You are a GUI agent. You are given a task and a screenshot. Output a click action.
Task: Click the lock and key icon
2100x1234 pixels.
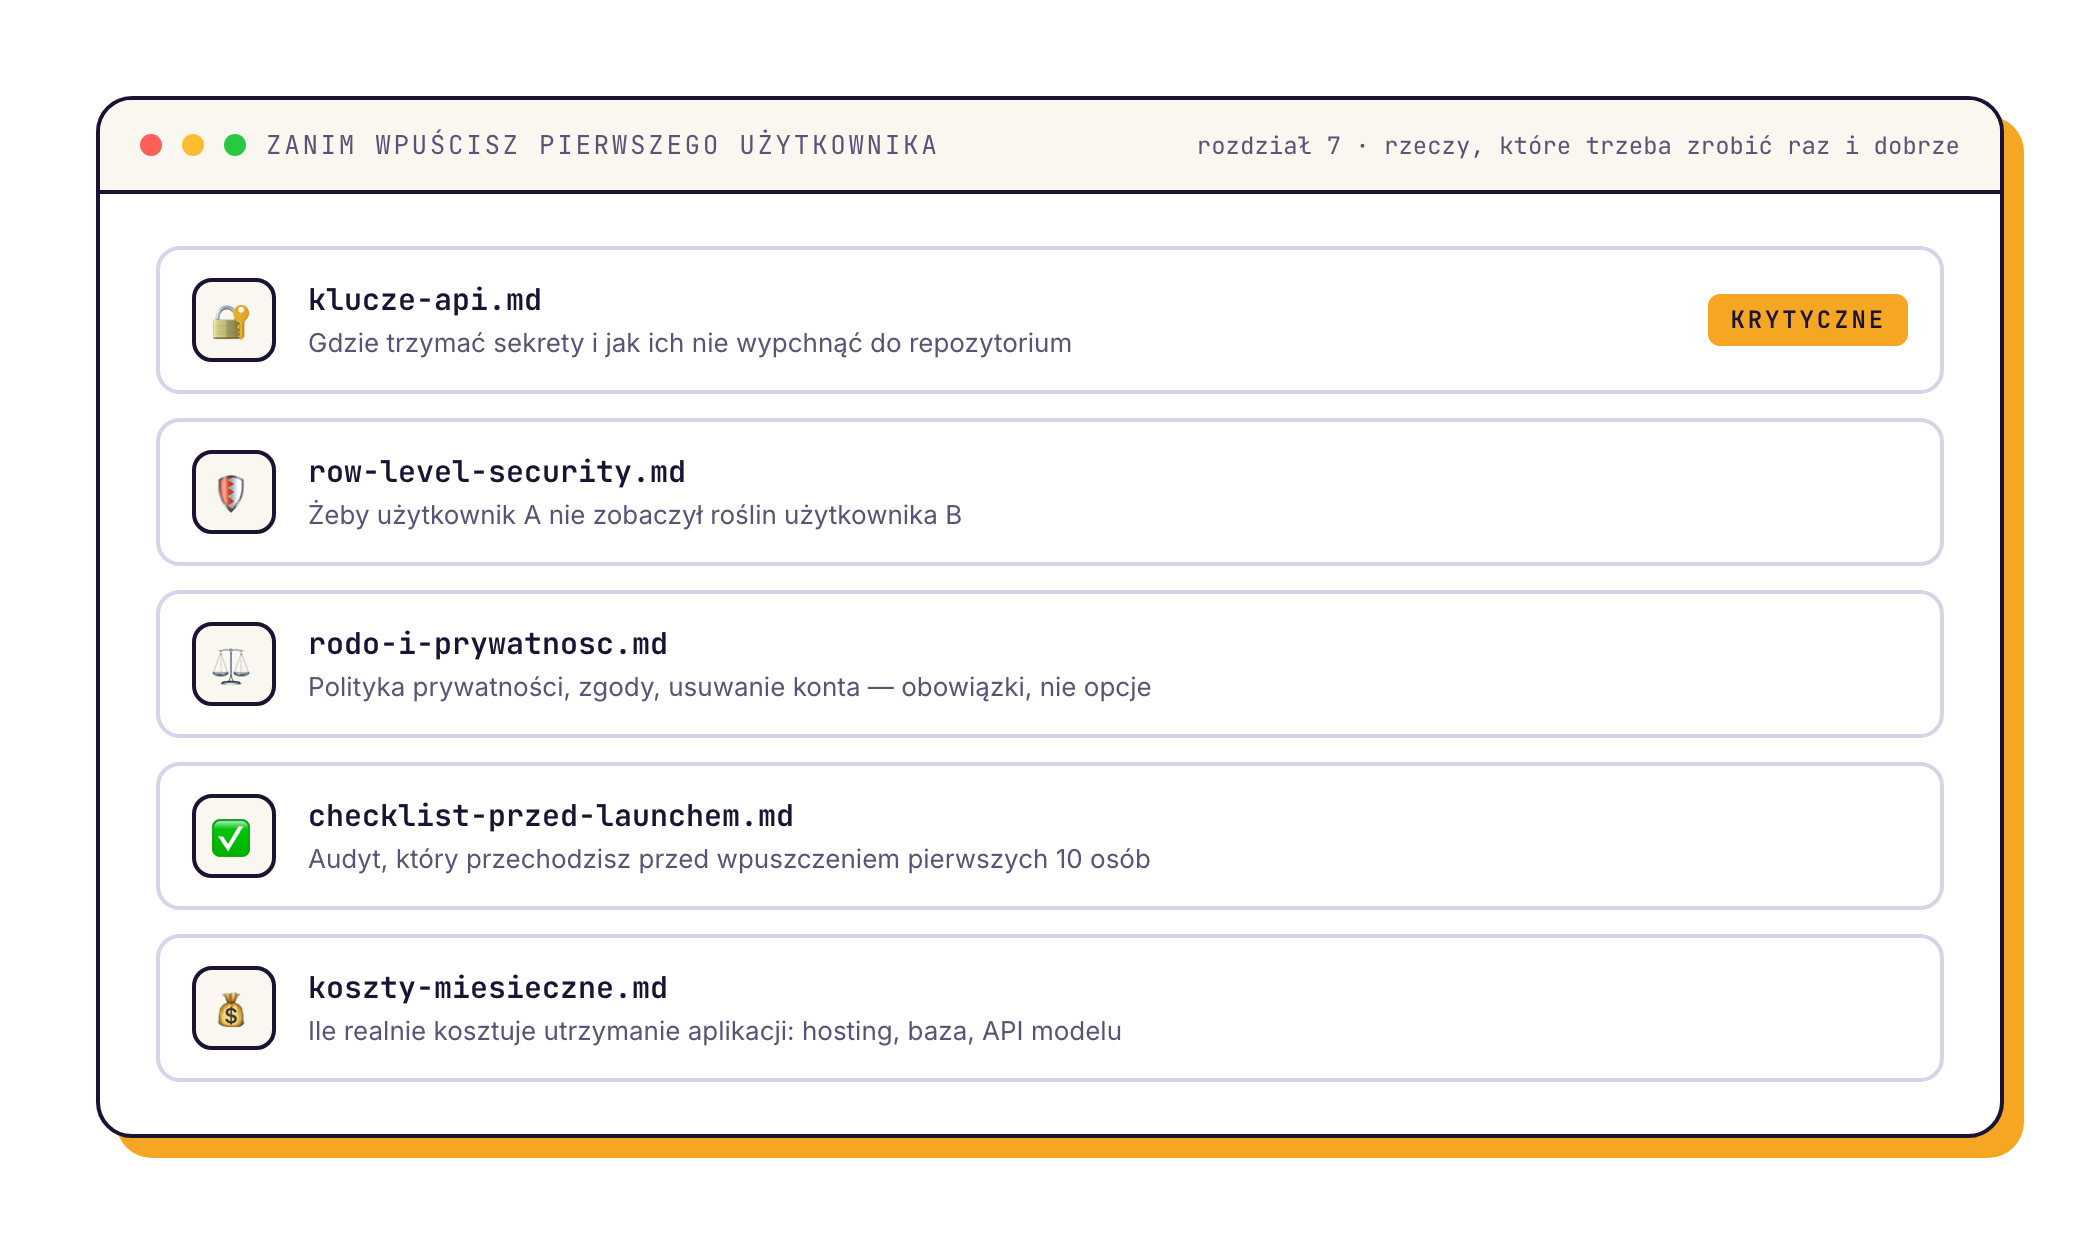coord(233,320)
